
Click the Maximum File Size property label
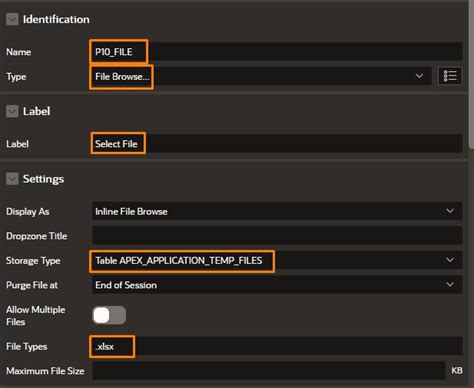45,371
